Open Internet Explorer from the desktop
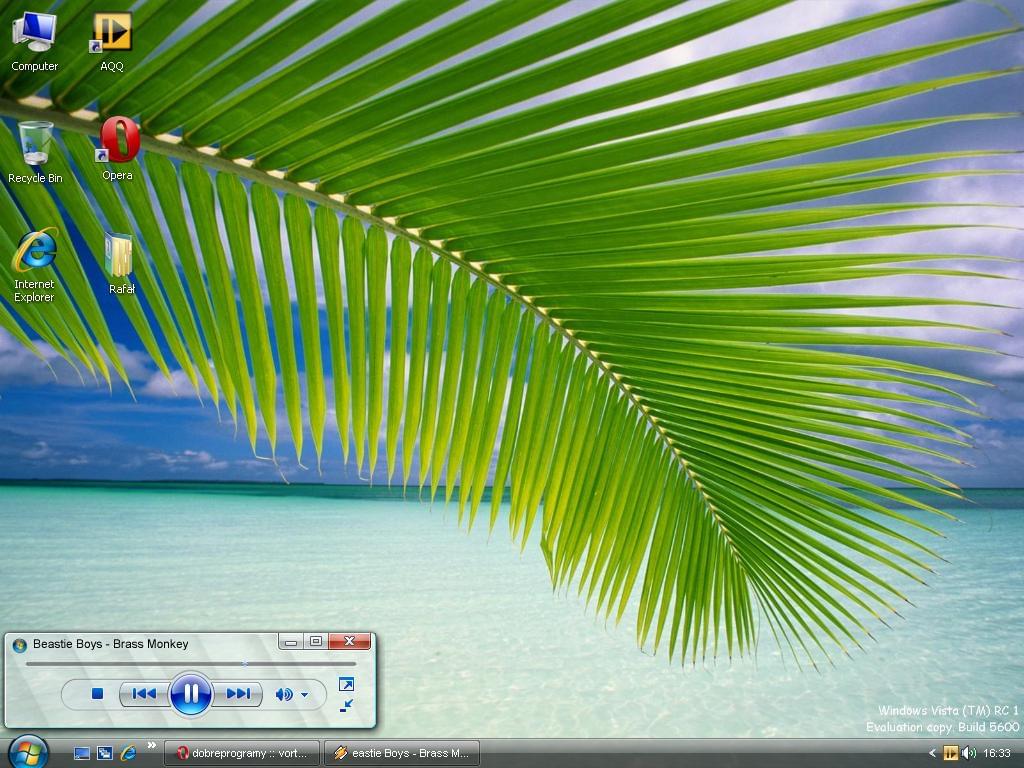The image size is (1024, 768). tap(34, 262)
